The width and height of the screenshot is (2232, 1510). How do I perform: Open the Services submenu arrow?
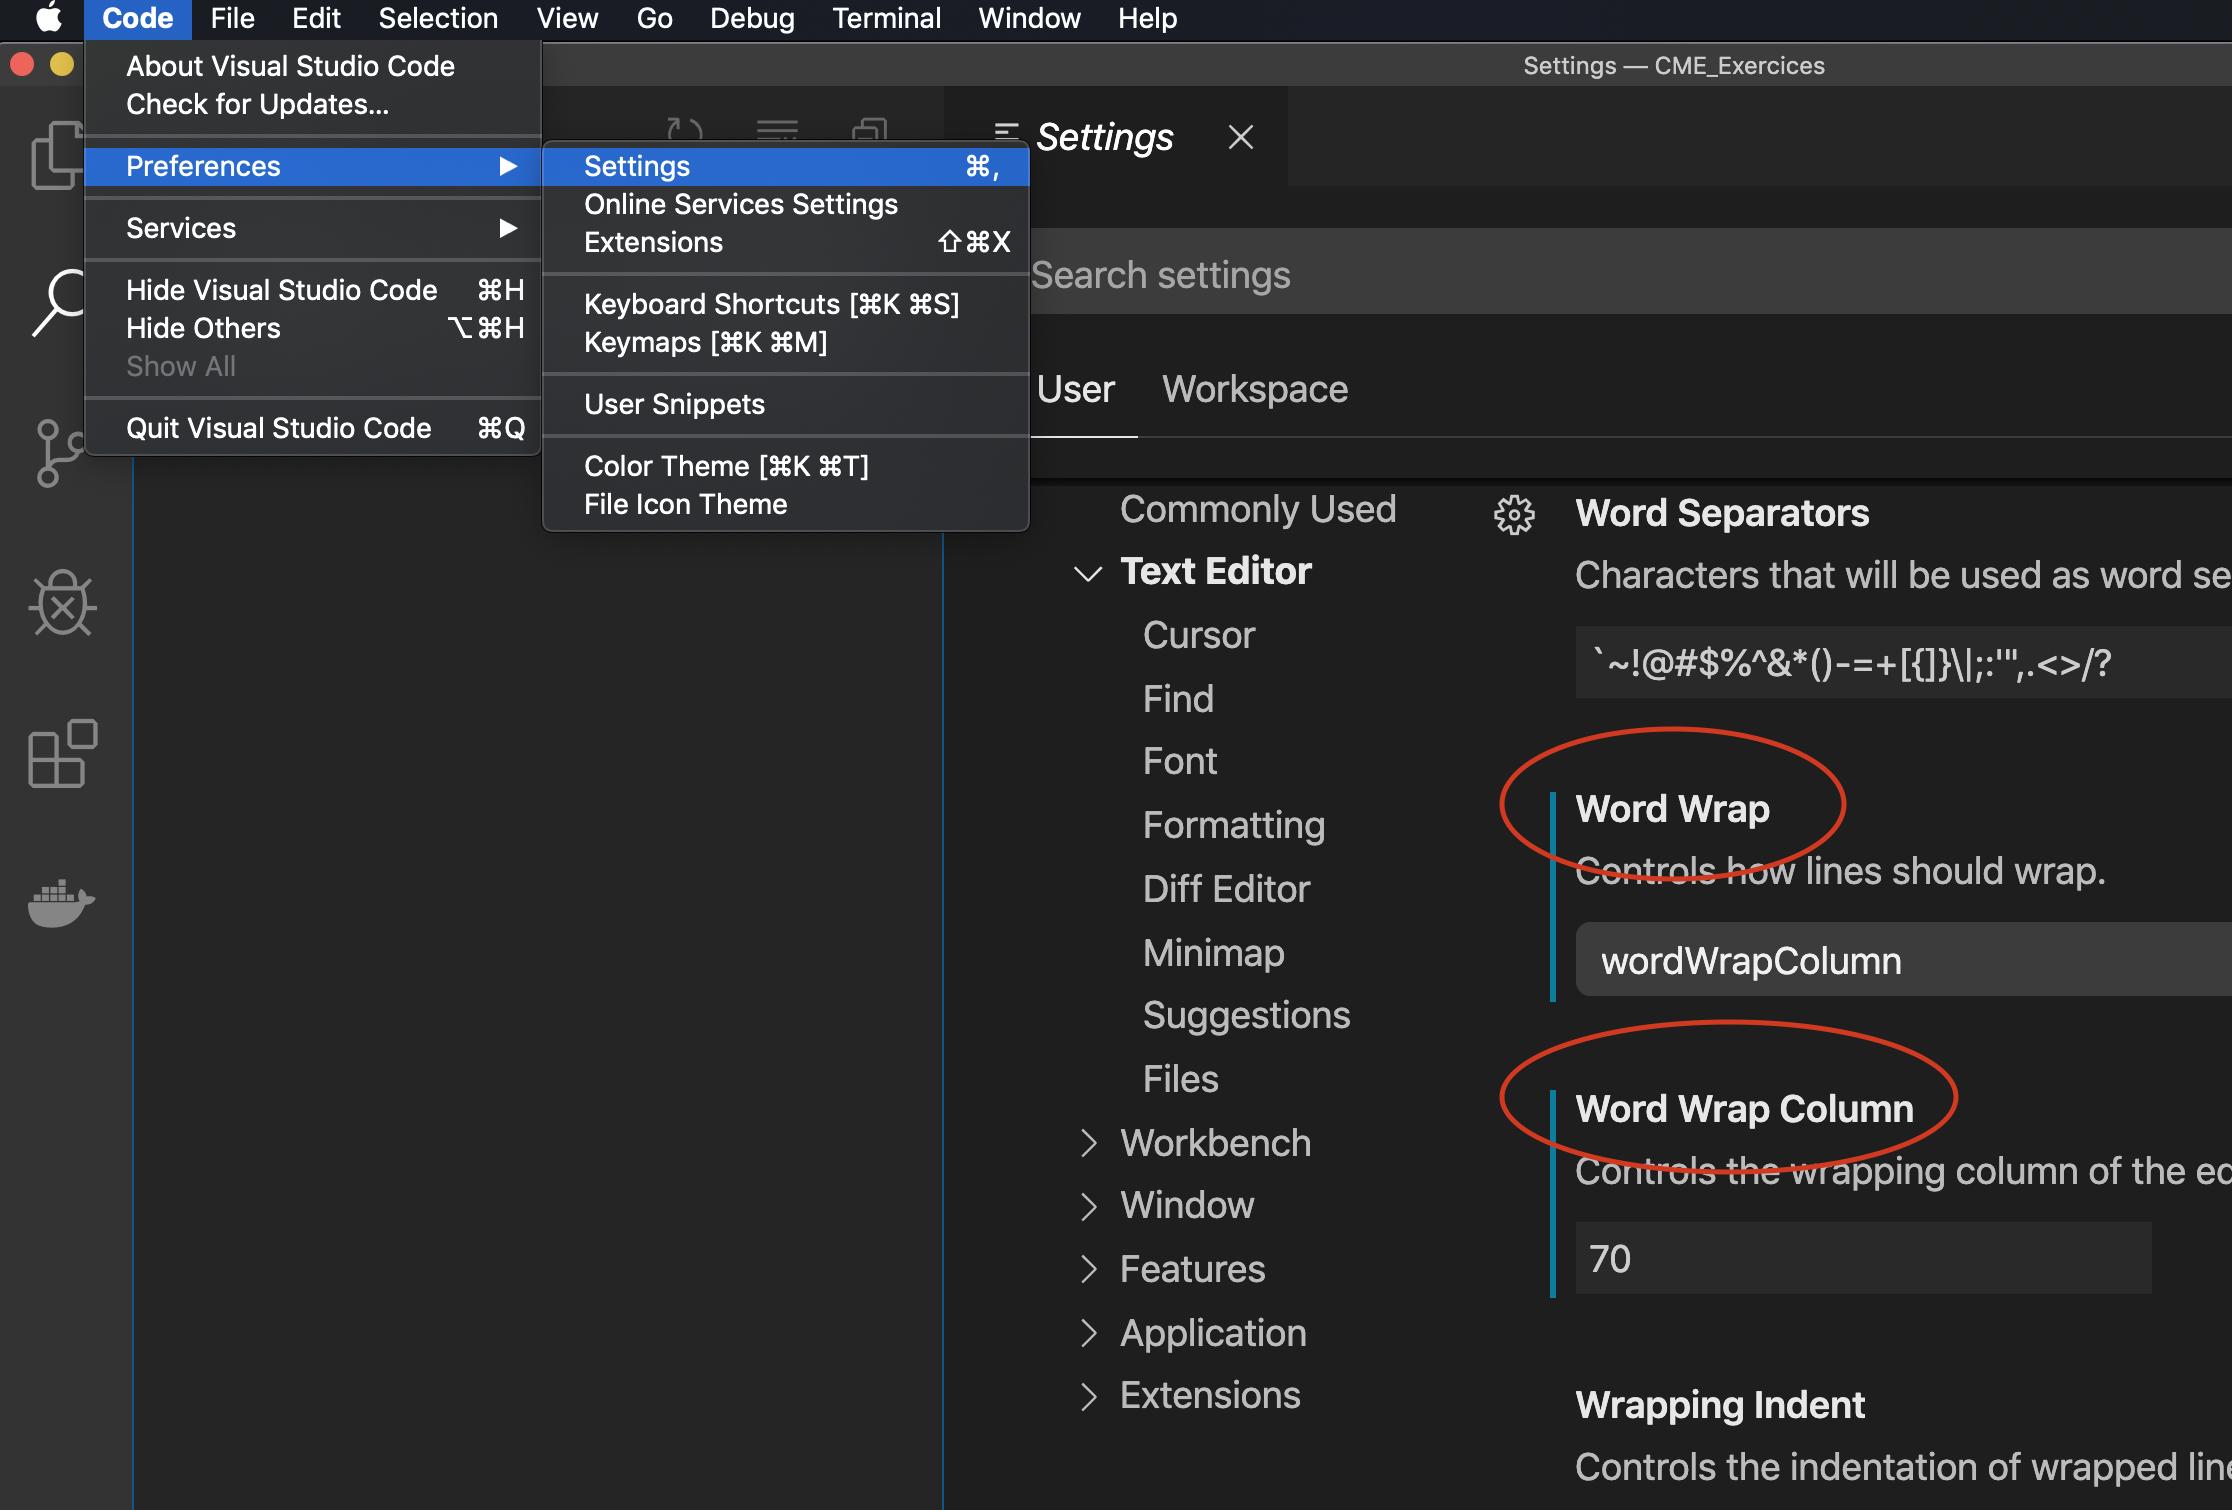tap(508, 228)
